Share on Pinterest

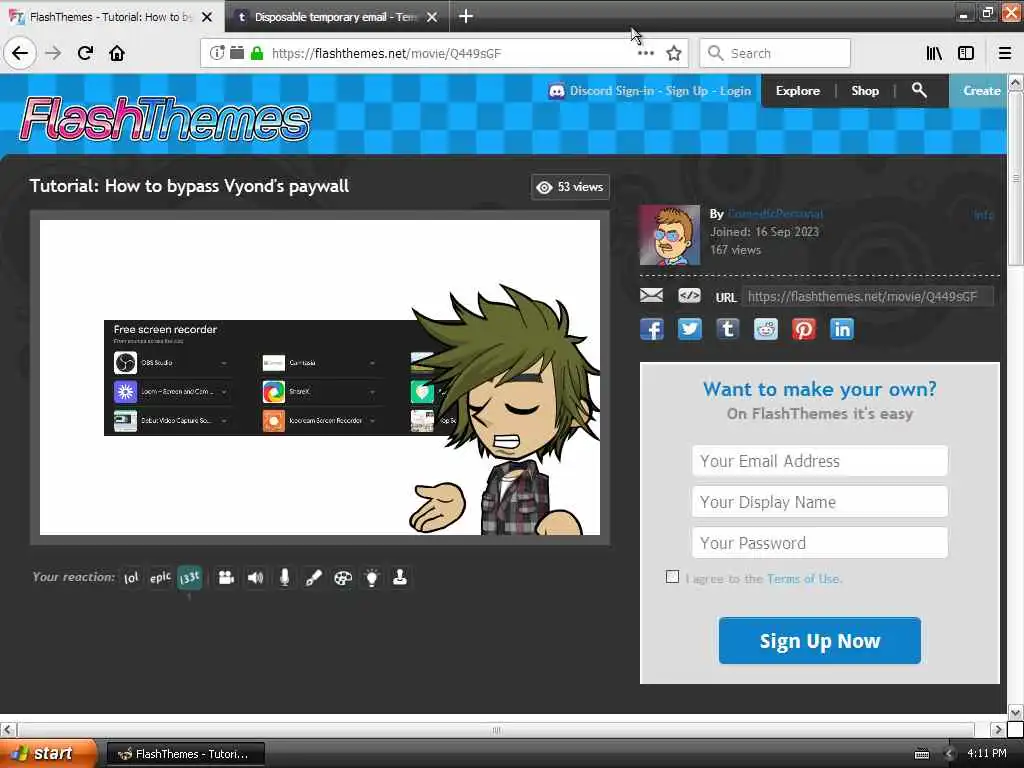pos(803,329)
